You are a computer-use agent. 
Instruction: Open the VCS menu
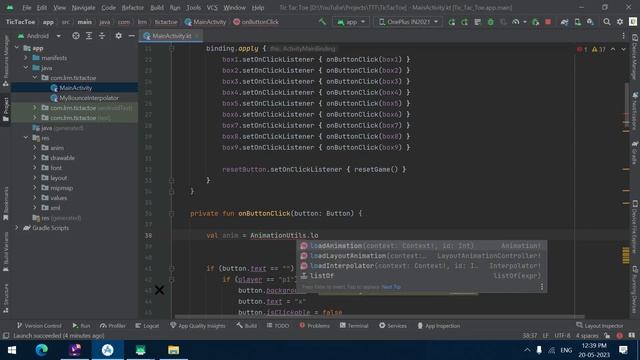pyautogui.click(x=212, y=7)
